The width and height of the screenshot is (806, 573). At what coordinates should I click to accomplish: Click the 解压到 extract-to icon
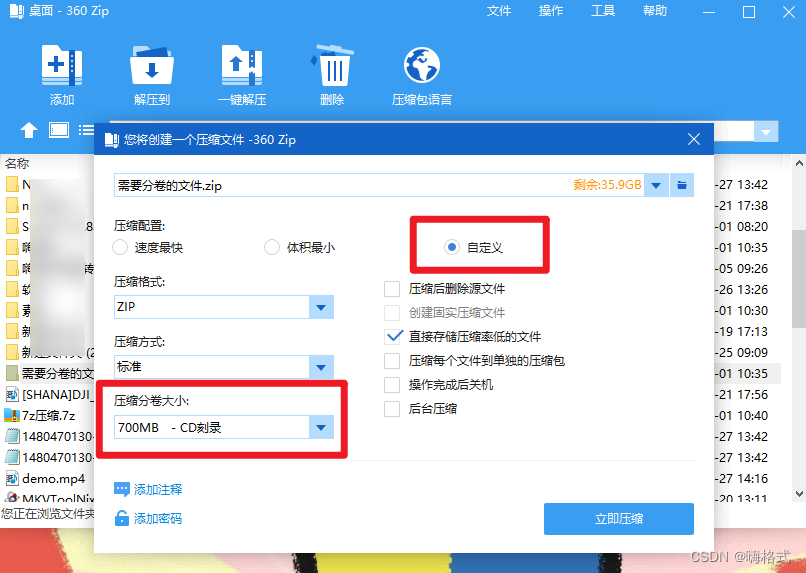(152, 65)
